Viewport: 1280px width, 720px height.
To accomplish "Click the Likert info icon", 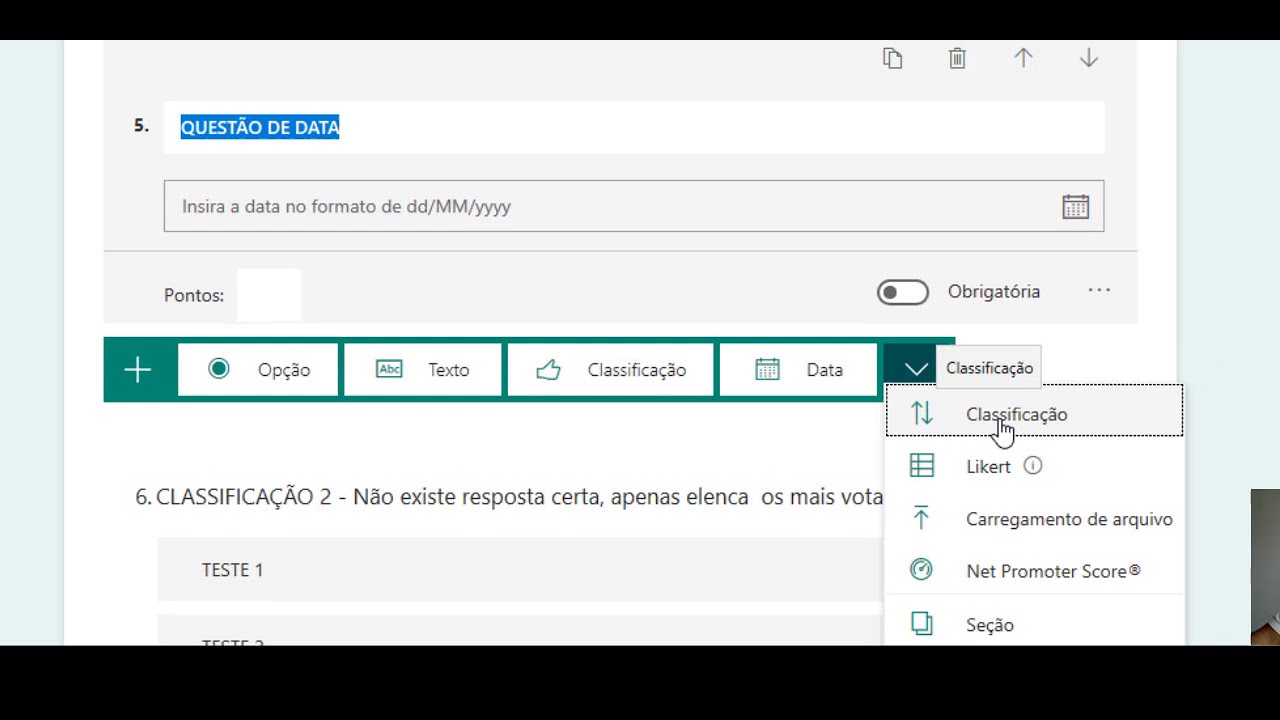I will [x=1033, y=465].
